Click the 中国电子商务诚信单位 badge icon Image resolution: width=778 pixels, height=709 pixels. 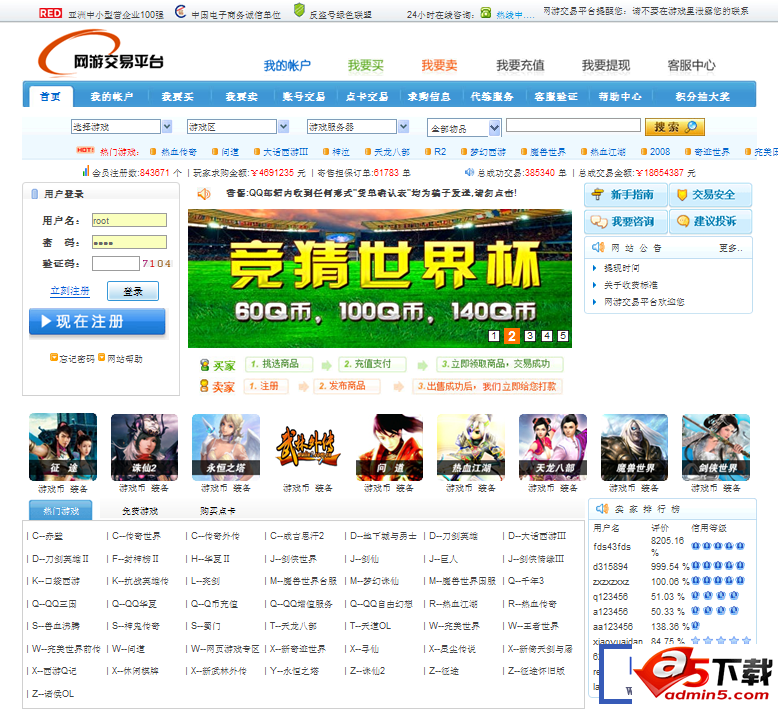pos(181,11)
